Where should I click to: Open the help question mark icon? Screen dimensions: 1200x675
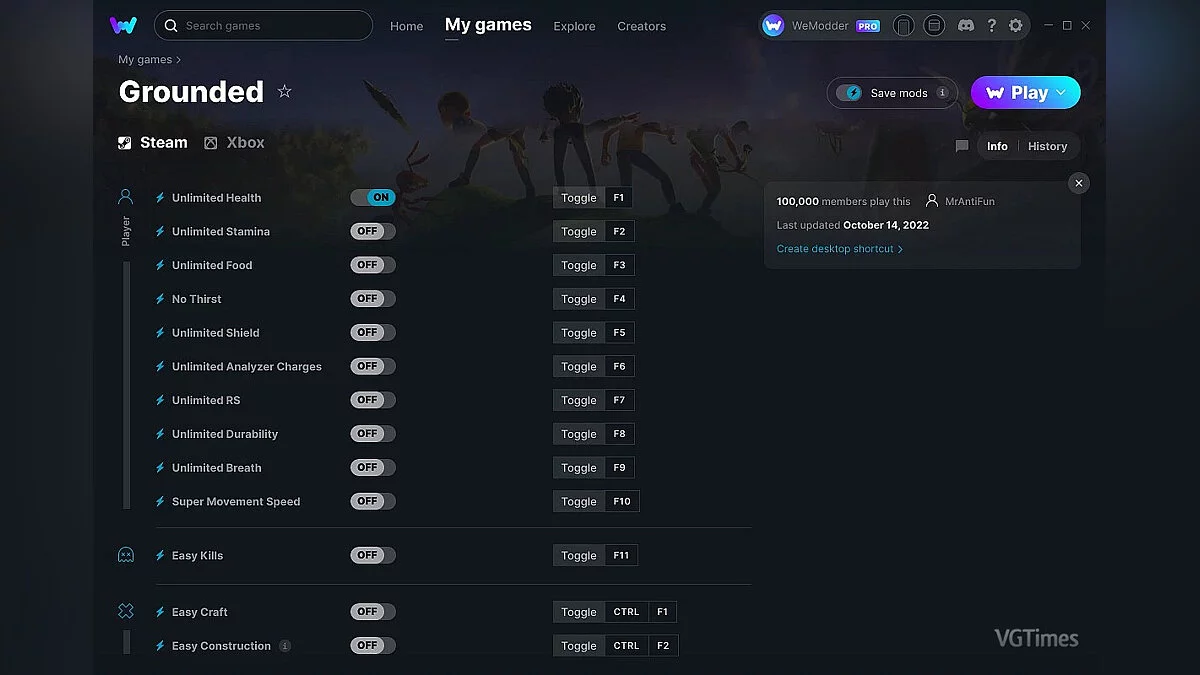[x=991, y=25]
